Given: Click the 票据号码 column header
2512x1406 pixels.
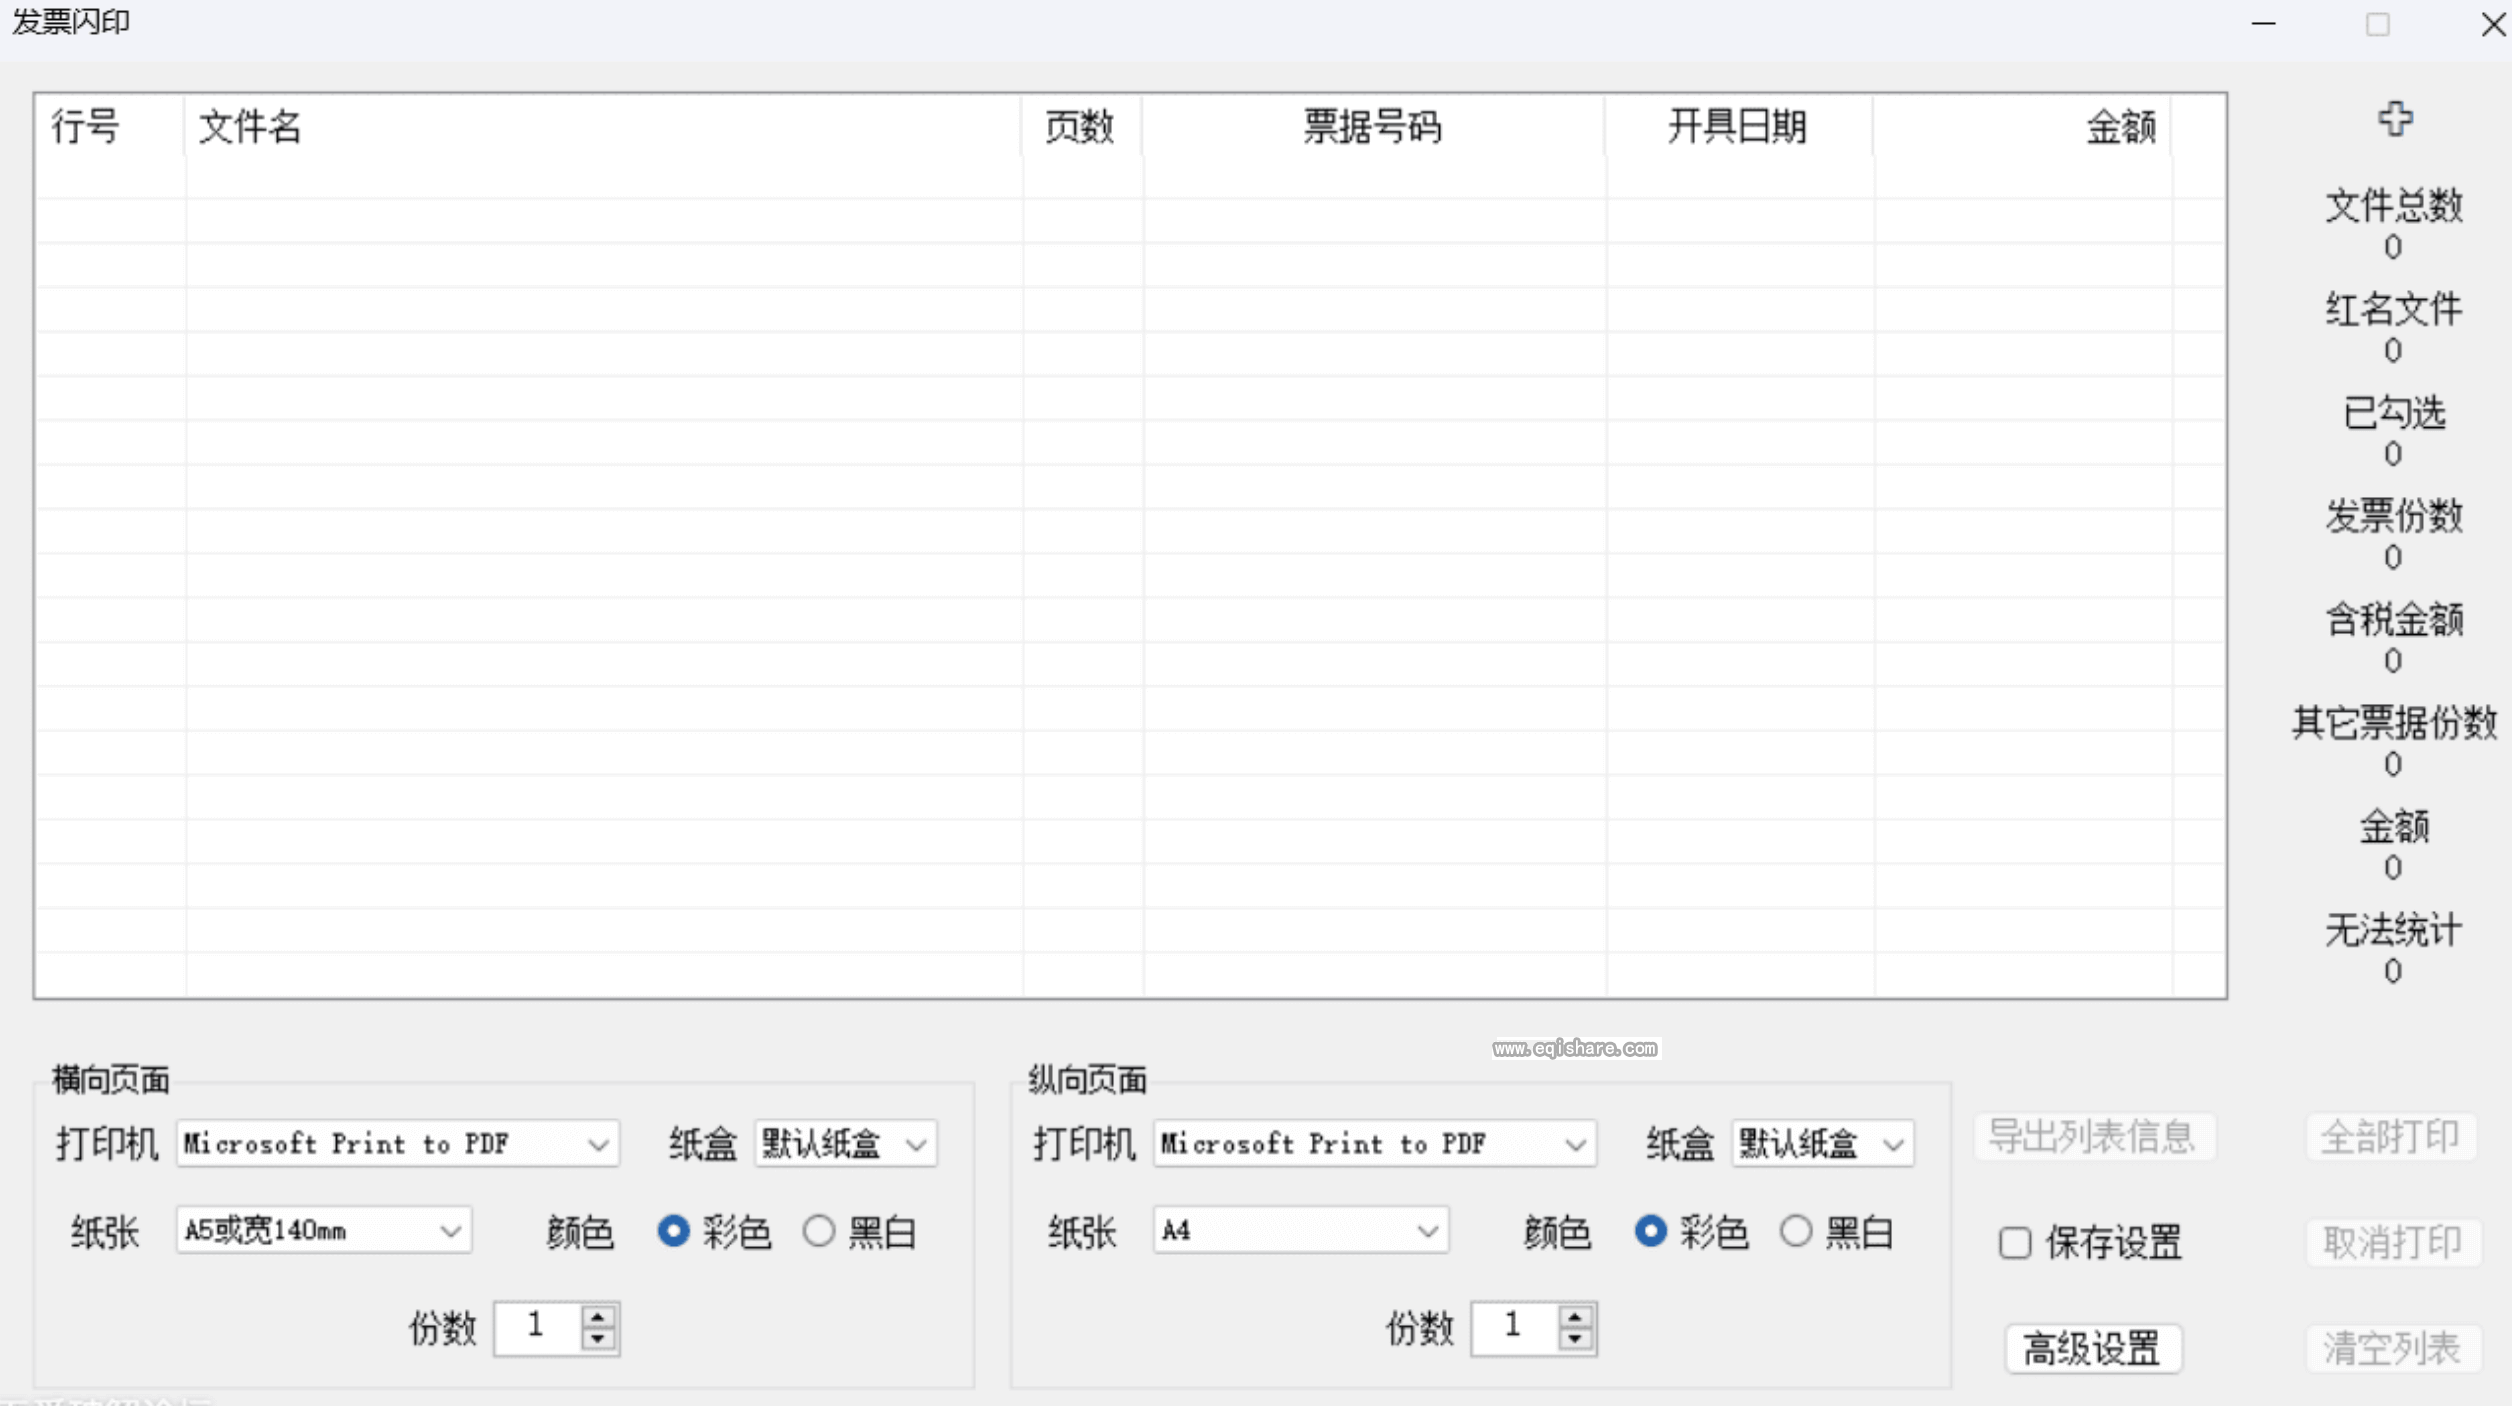Looking at the screenshot, I should tap(1372, 127).
